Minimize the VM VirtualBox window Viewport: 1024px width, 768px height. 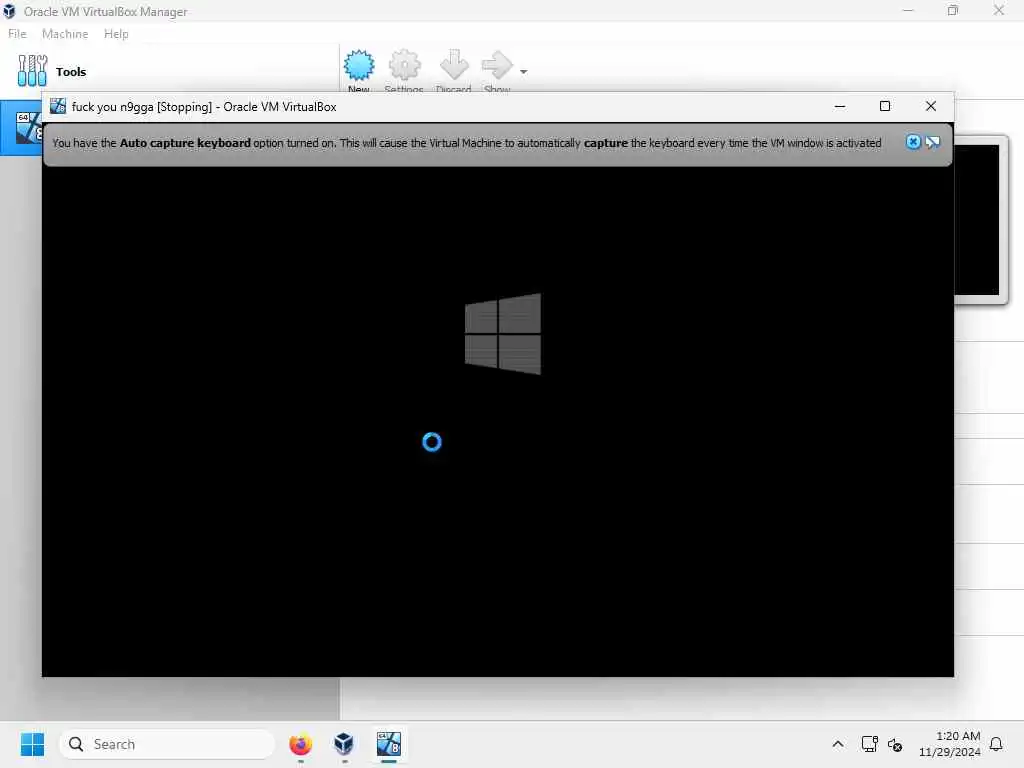(x=840, y=106)
